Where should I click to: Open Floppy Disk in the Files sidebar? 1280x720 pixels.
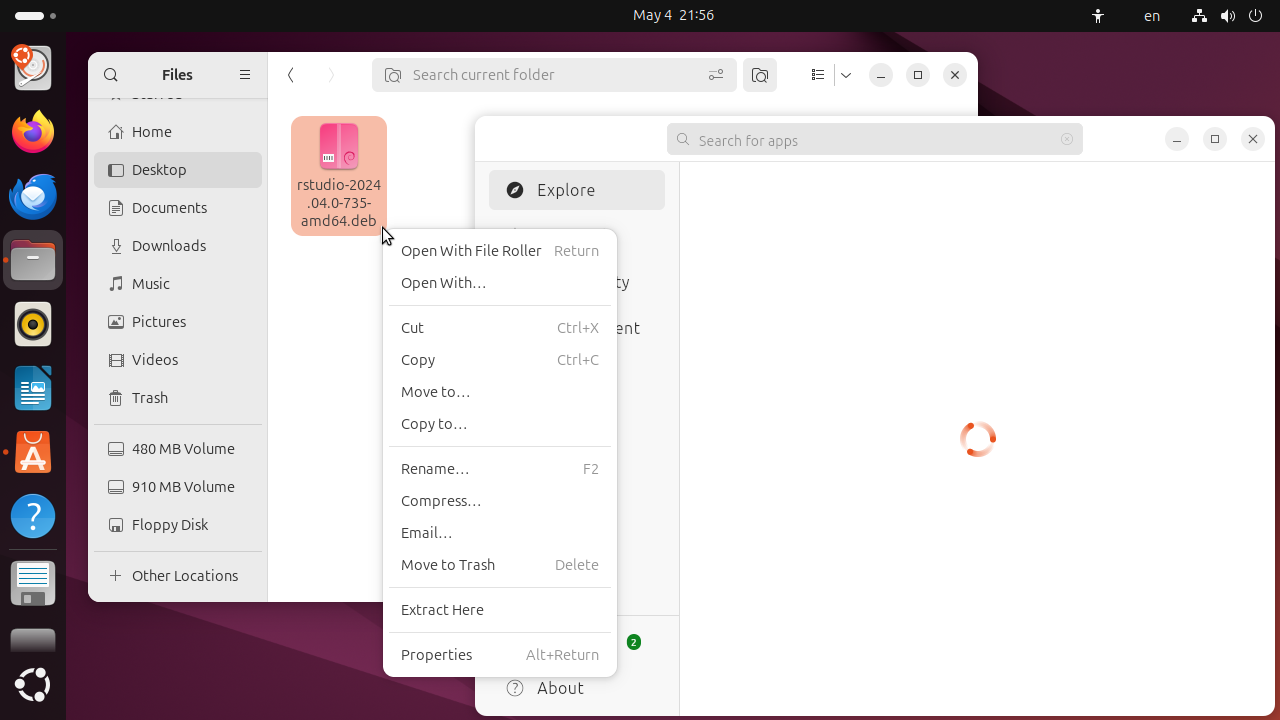[178, 525]
